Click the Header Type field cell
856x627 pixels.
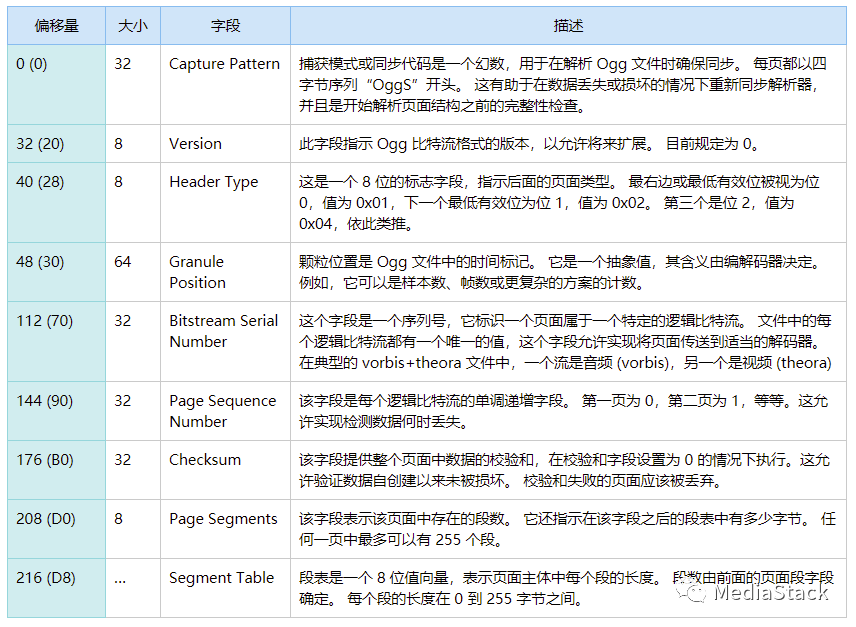point(213,182)
